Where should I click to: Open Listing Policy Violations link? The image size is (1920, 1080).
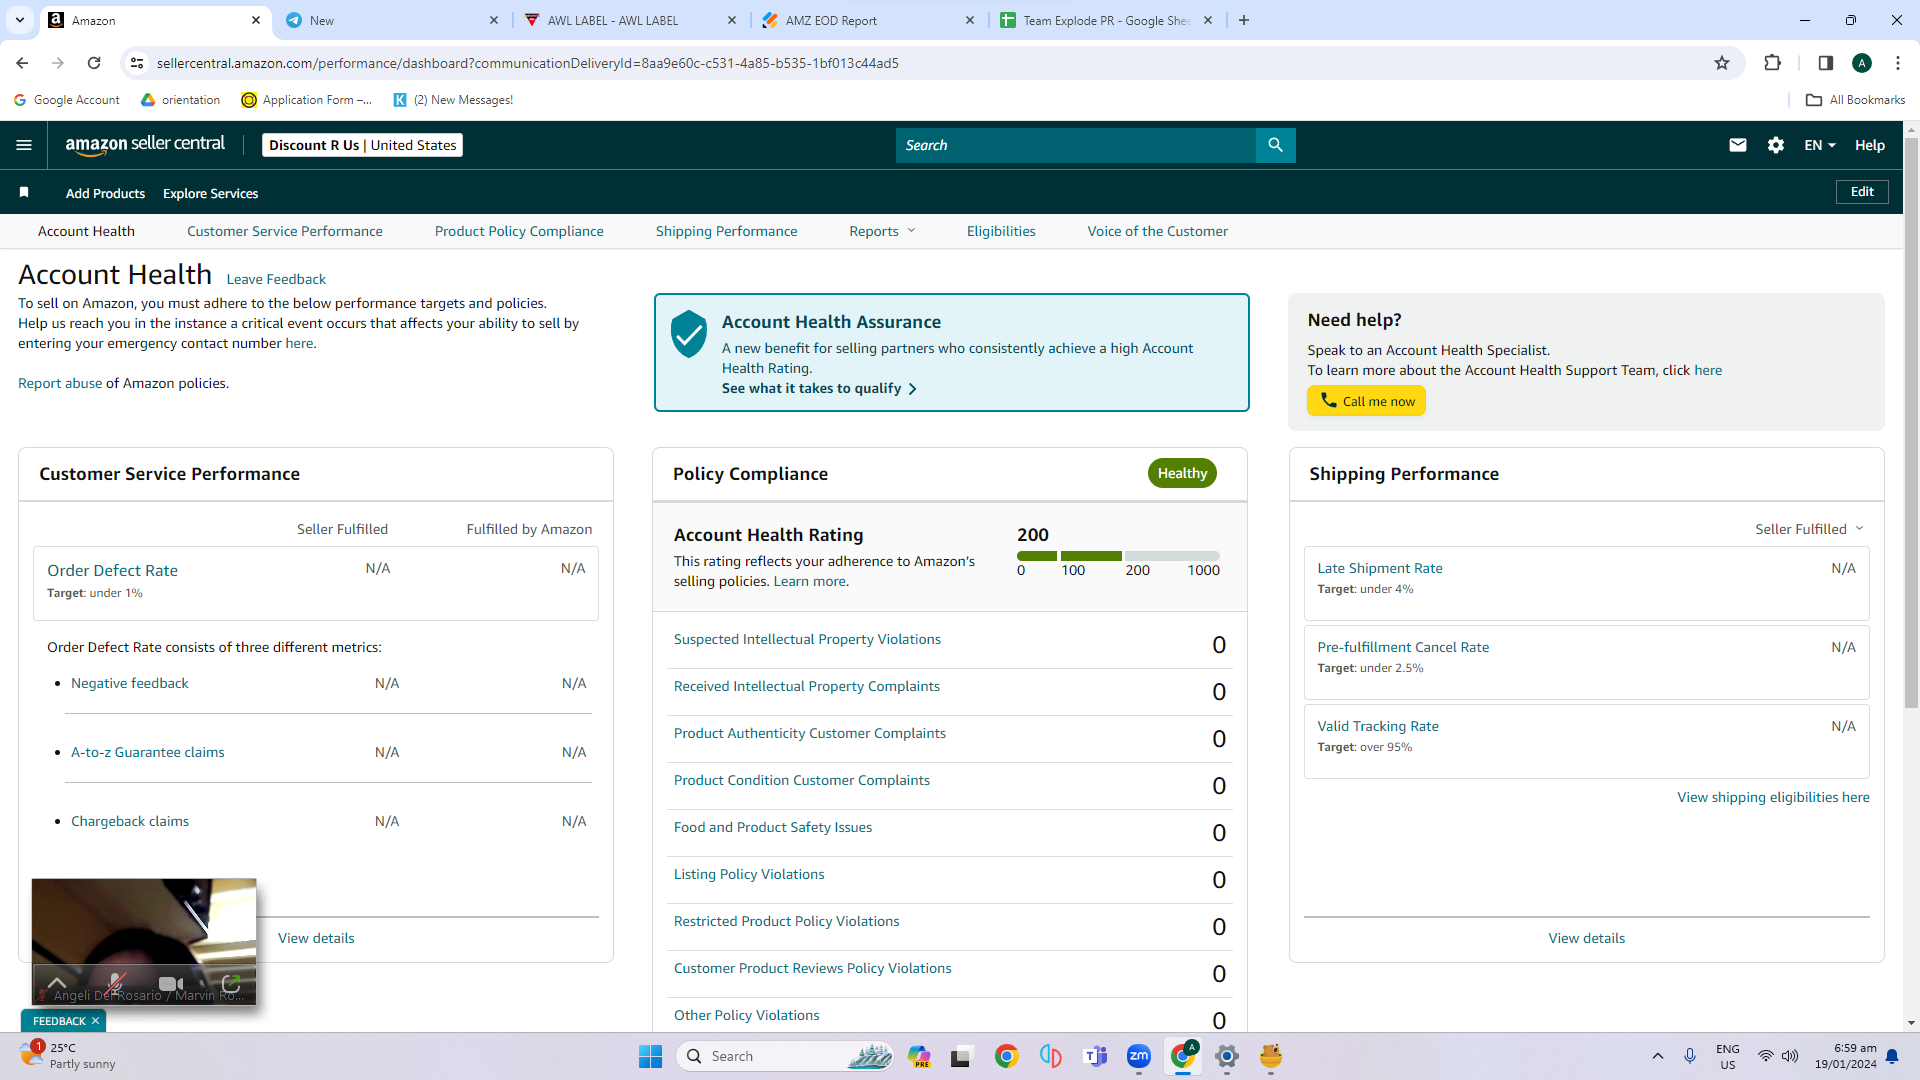(x=749, y=874)
